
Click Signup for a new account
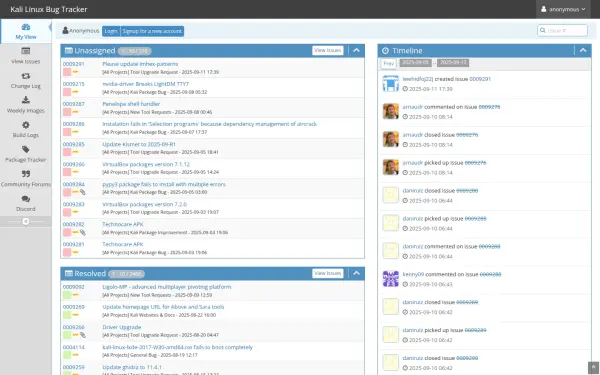pyautogui.click(x=152, y=31)
